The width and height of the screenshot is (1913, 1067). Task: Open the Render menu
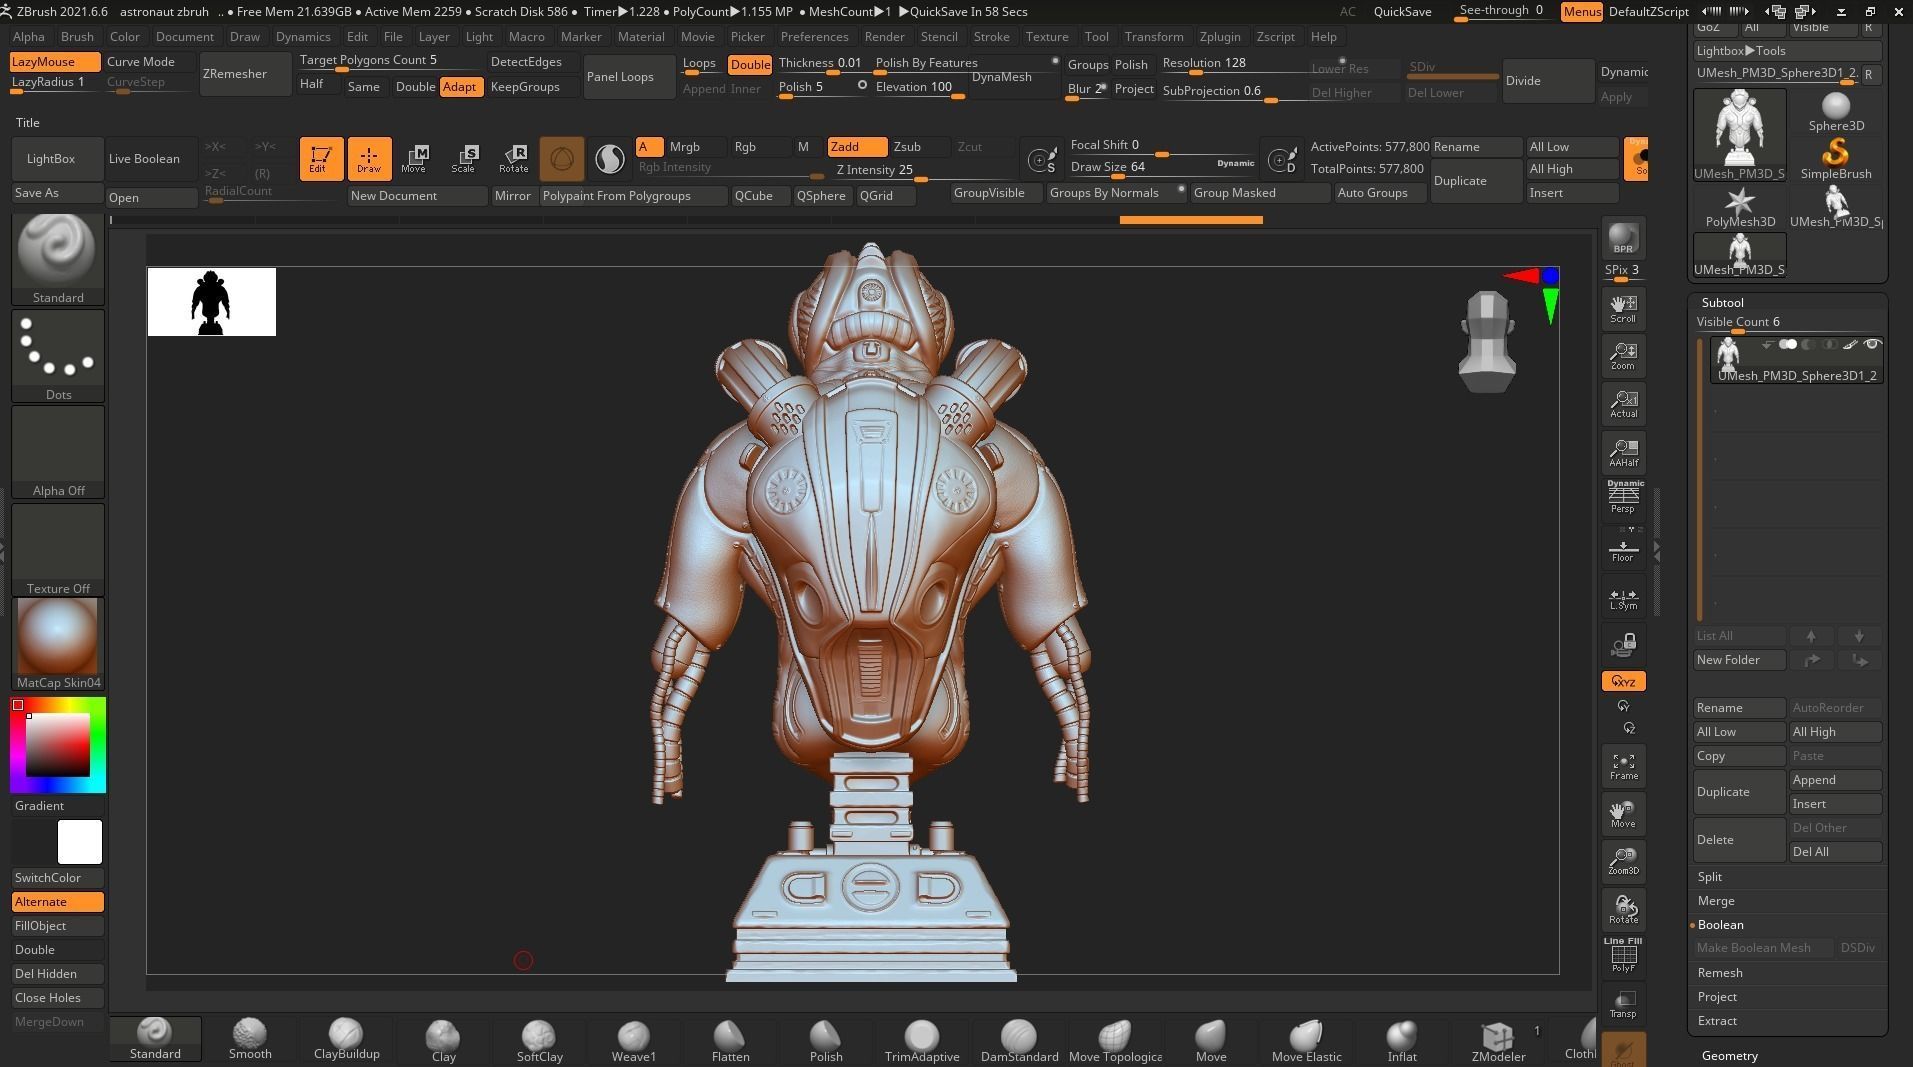884,37
